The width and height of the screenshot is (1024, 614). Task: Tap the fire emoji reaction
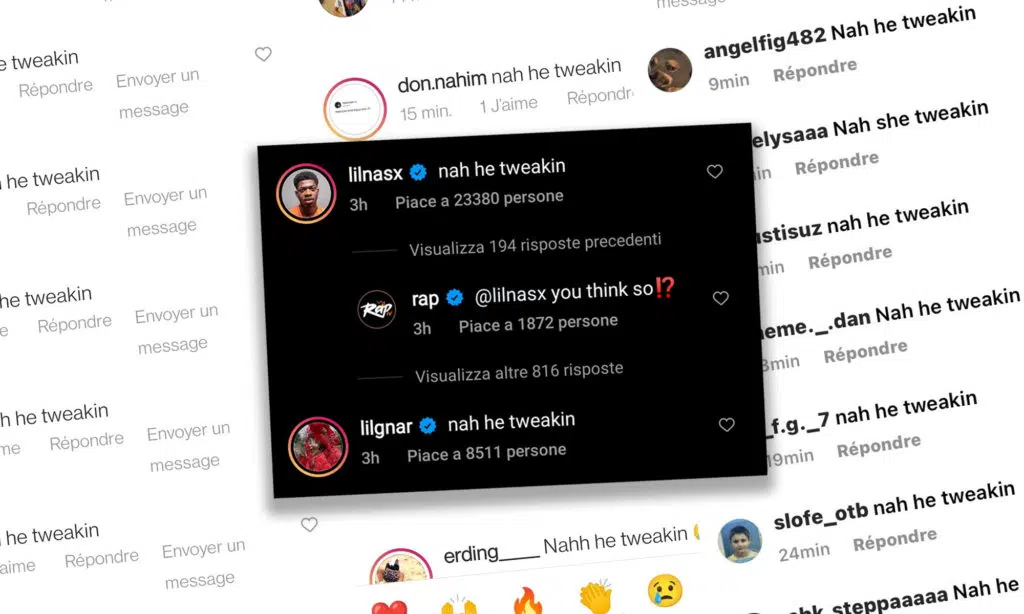pyautogui.click(x=528, y=602)
